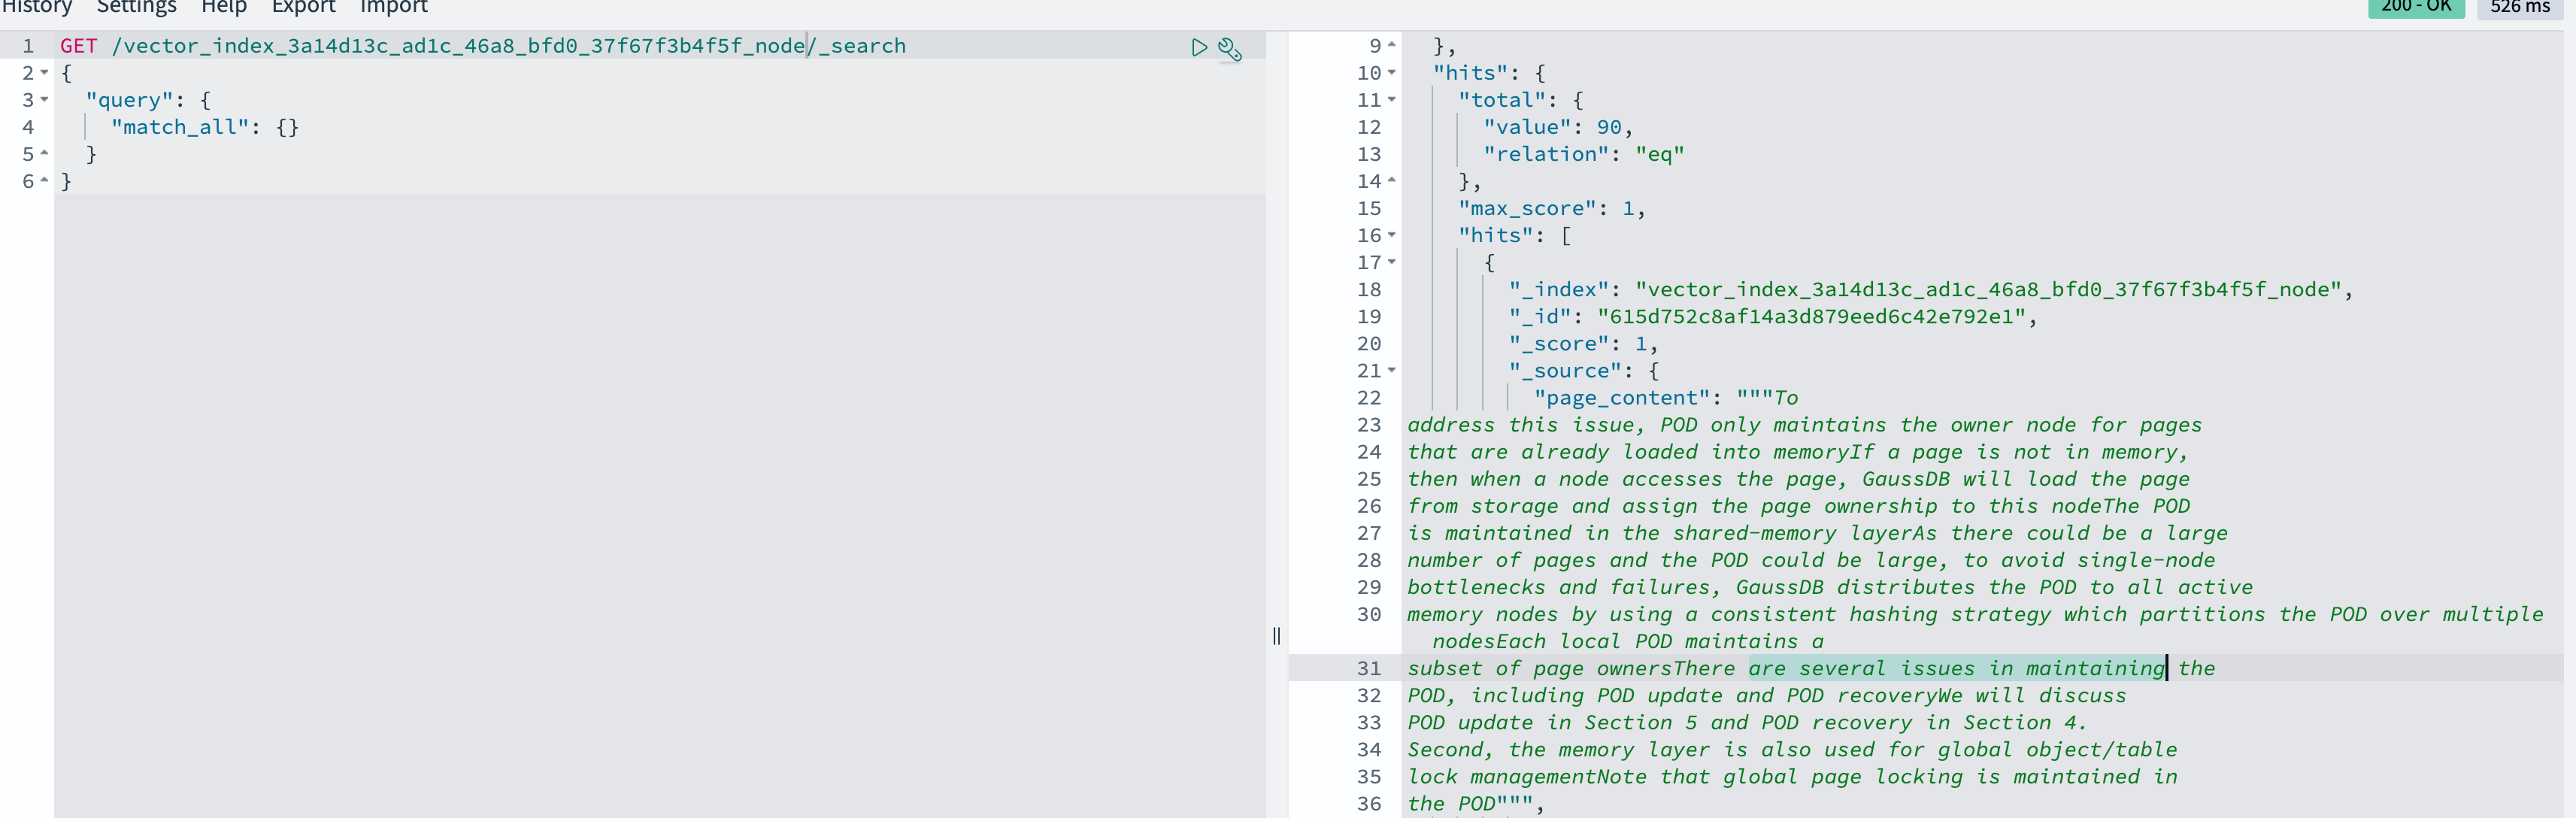2576x818 pixels.
Task: Click the Import menu item
Action: coord(393,7)
